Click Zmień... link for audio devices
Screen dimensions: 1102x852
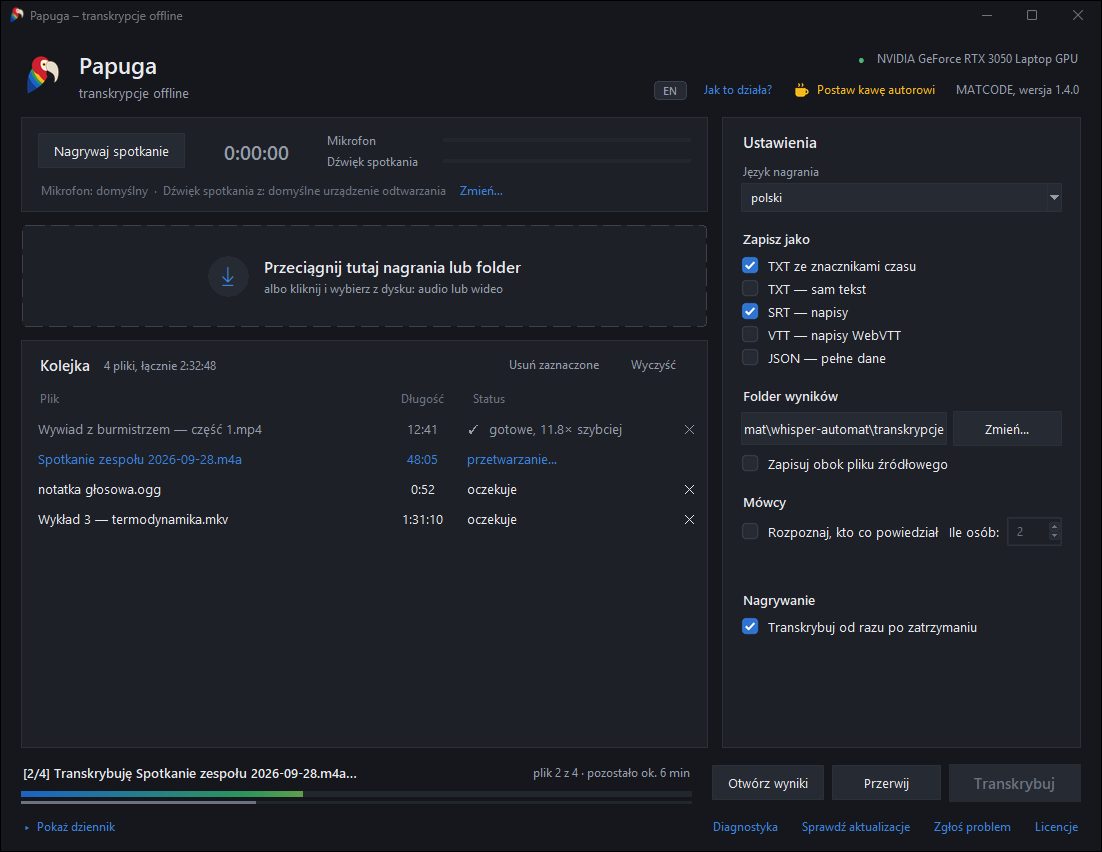(x=481, y=191)
